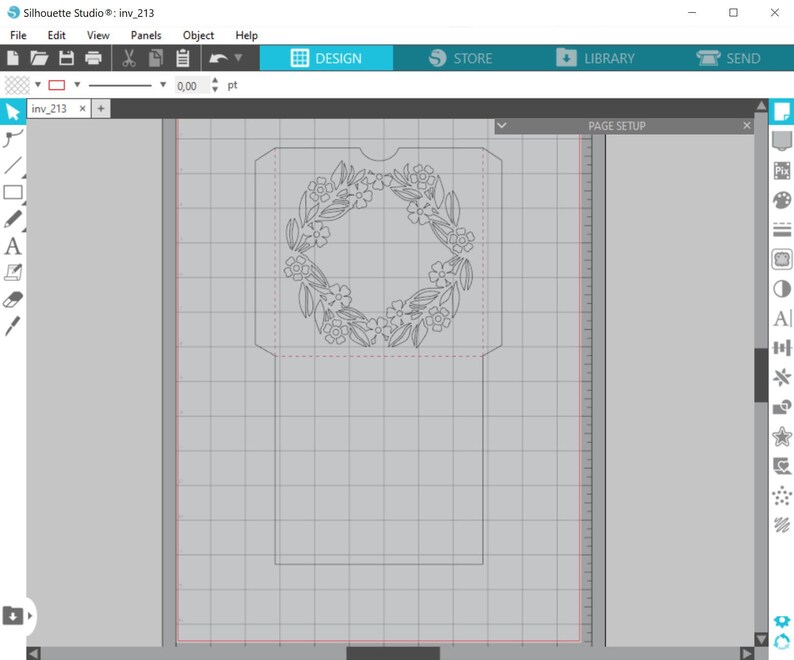Open the Modify panel

[781, 407]
